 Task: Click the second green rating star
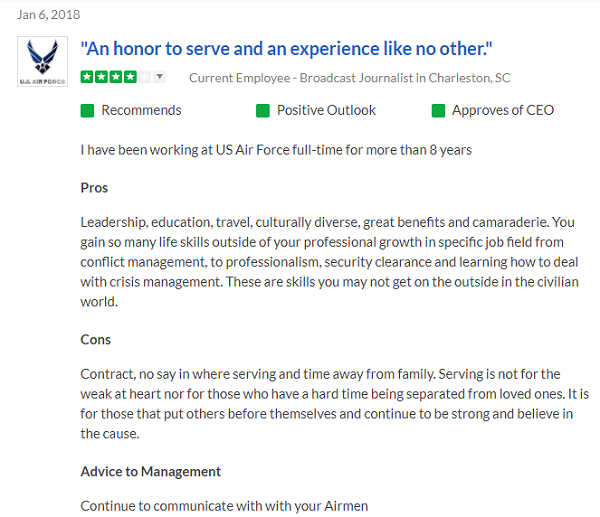pyautogui.click(x=101, y=77)
